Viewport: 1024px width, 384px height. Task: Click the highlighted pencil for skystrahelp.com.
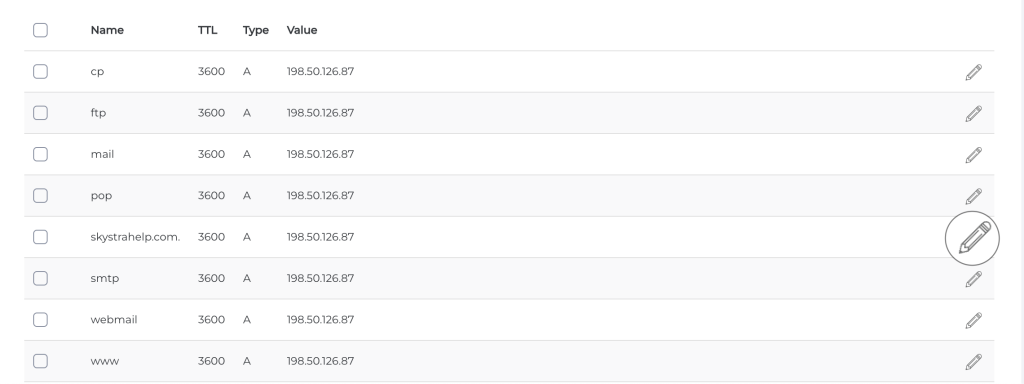tap(972, 238)
